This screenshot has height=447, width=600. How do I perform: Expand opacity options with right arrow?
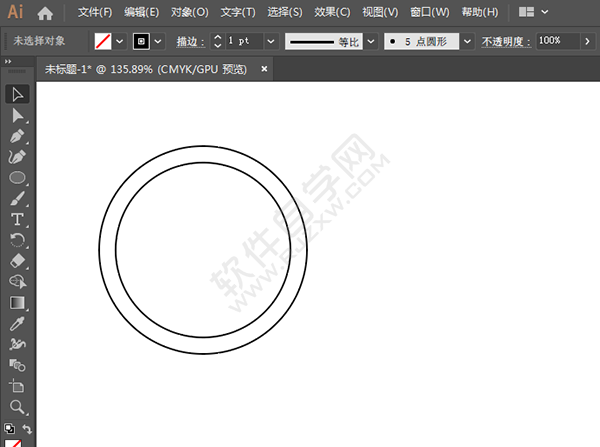(x=587, y=41)
